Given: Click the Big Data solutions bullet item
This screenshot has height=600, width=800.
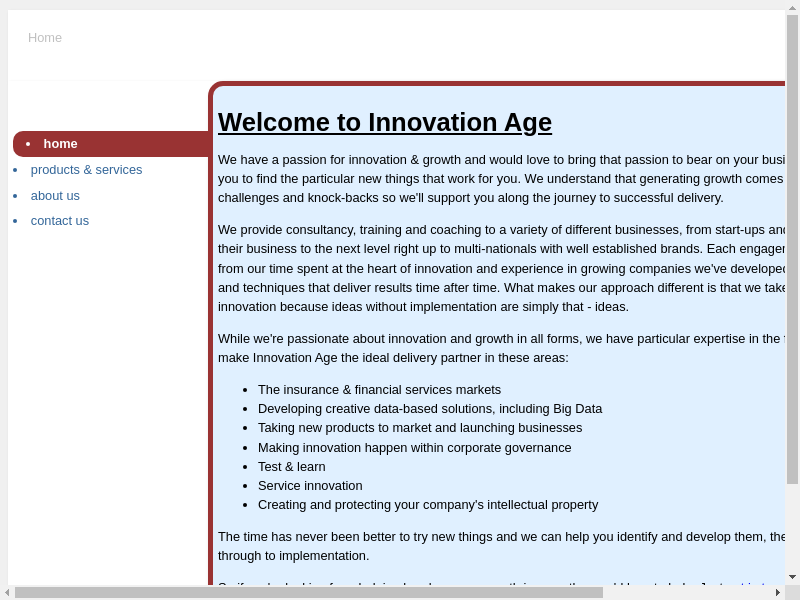Looking at the screenshot, I should point(430,409).
